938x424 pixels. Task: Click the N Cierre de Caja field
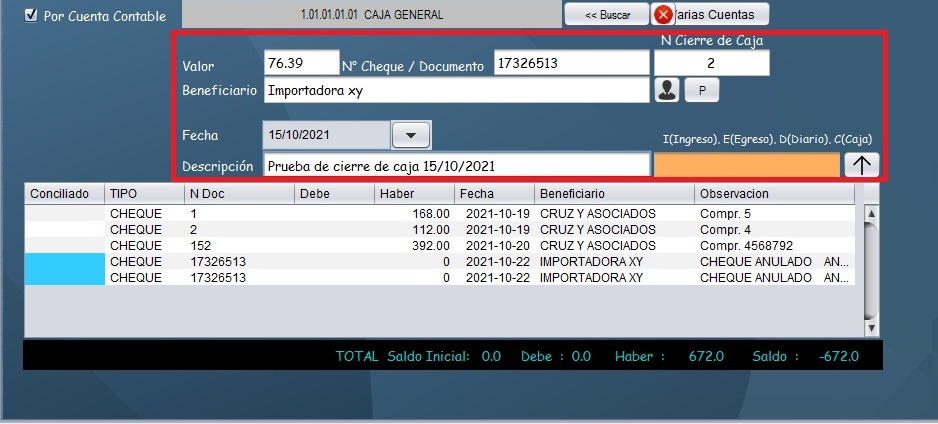(711, 64)
